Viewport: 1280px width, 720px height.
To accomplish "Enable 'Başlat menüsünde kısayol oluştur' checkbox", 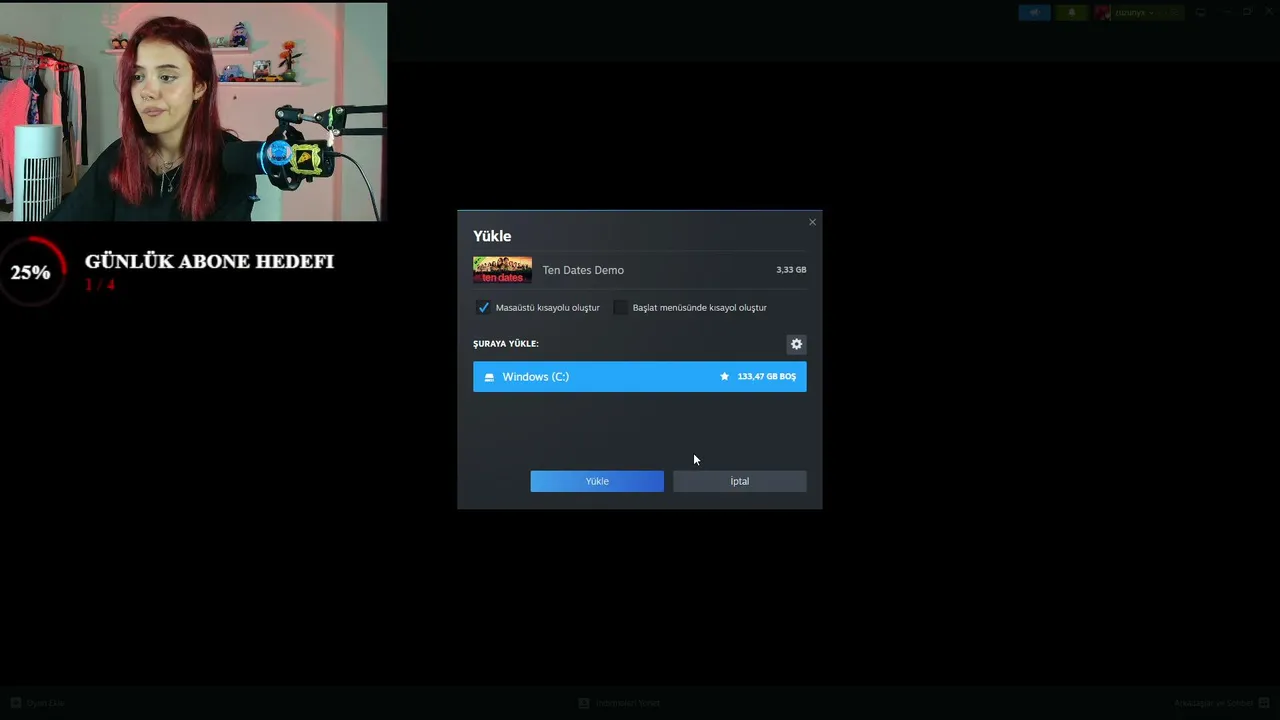I will click(x=620, y=308).
